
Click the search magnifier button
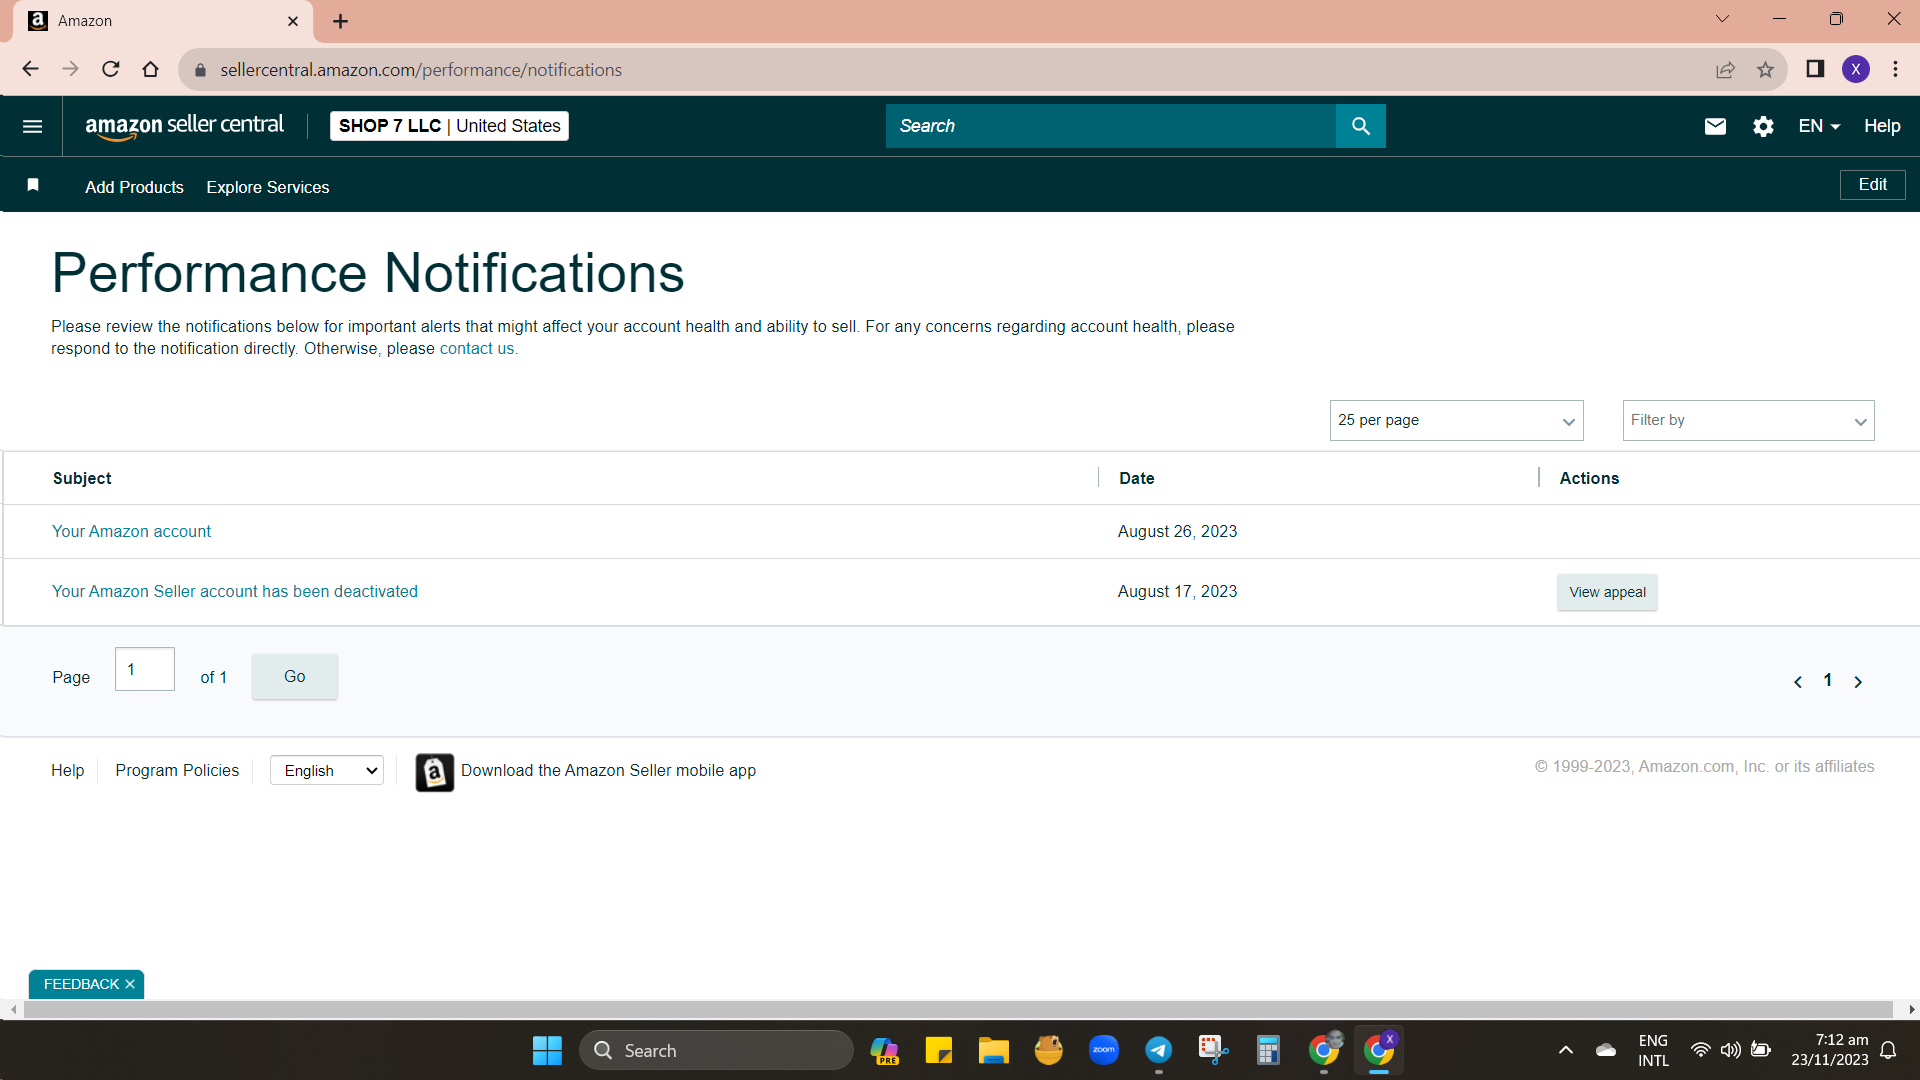(1360, 126)
